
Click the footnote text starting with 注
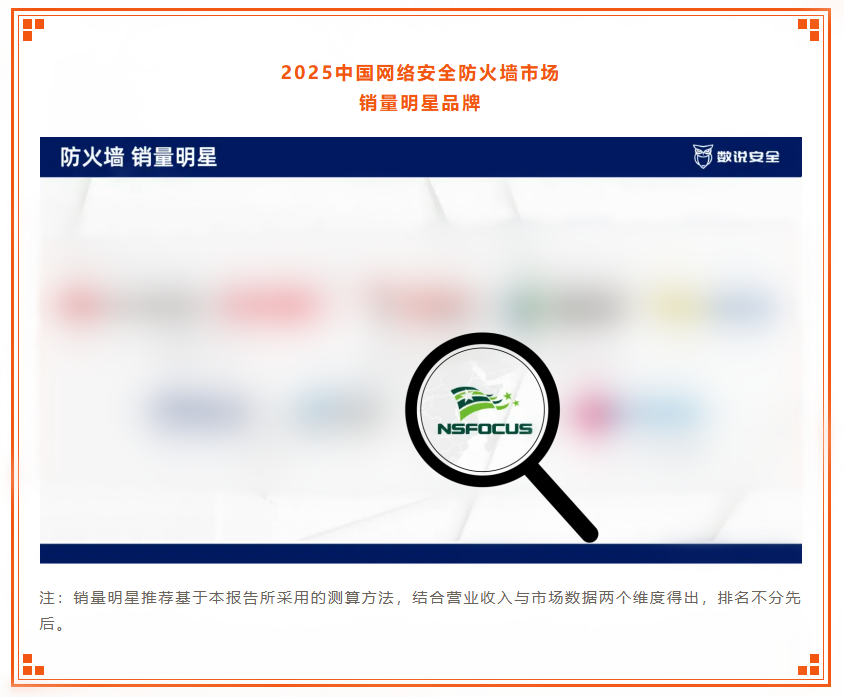click(x=420, y=610)
